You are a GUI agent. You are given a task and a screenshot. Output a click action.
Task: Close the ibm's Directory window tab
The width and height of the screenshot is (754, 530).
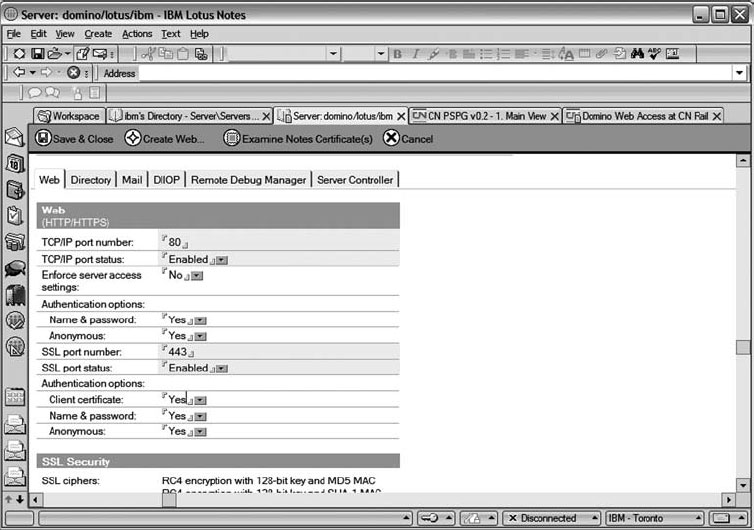266,116
